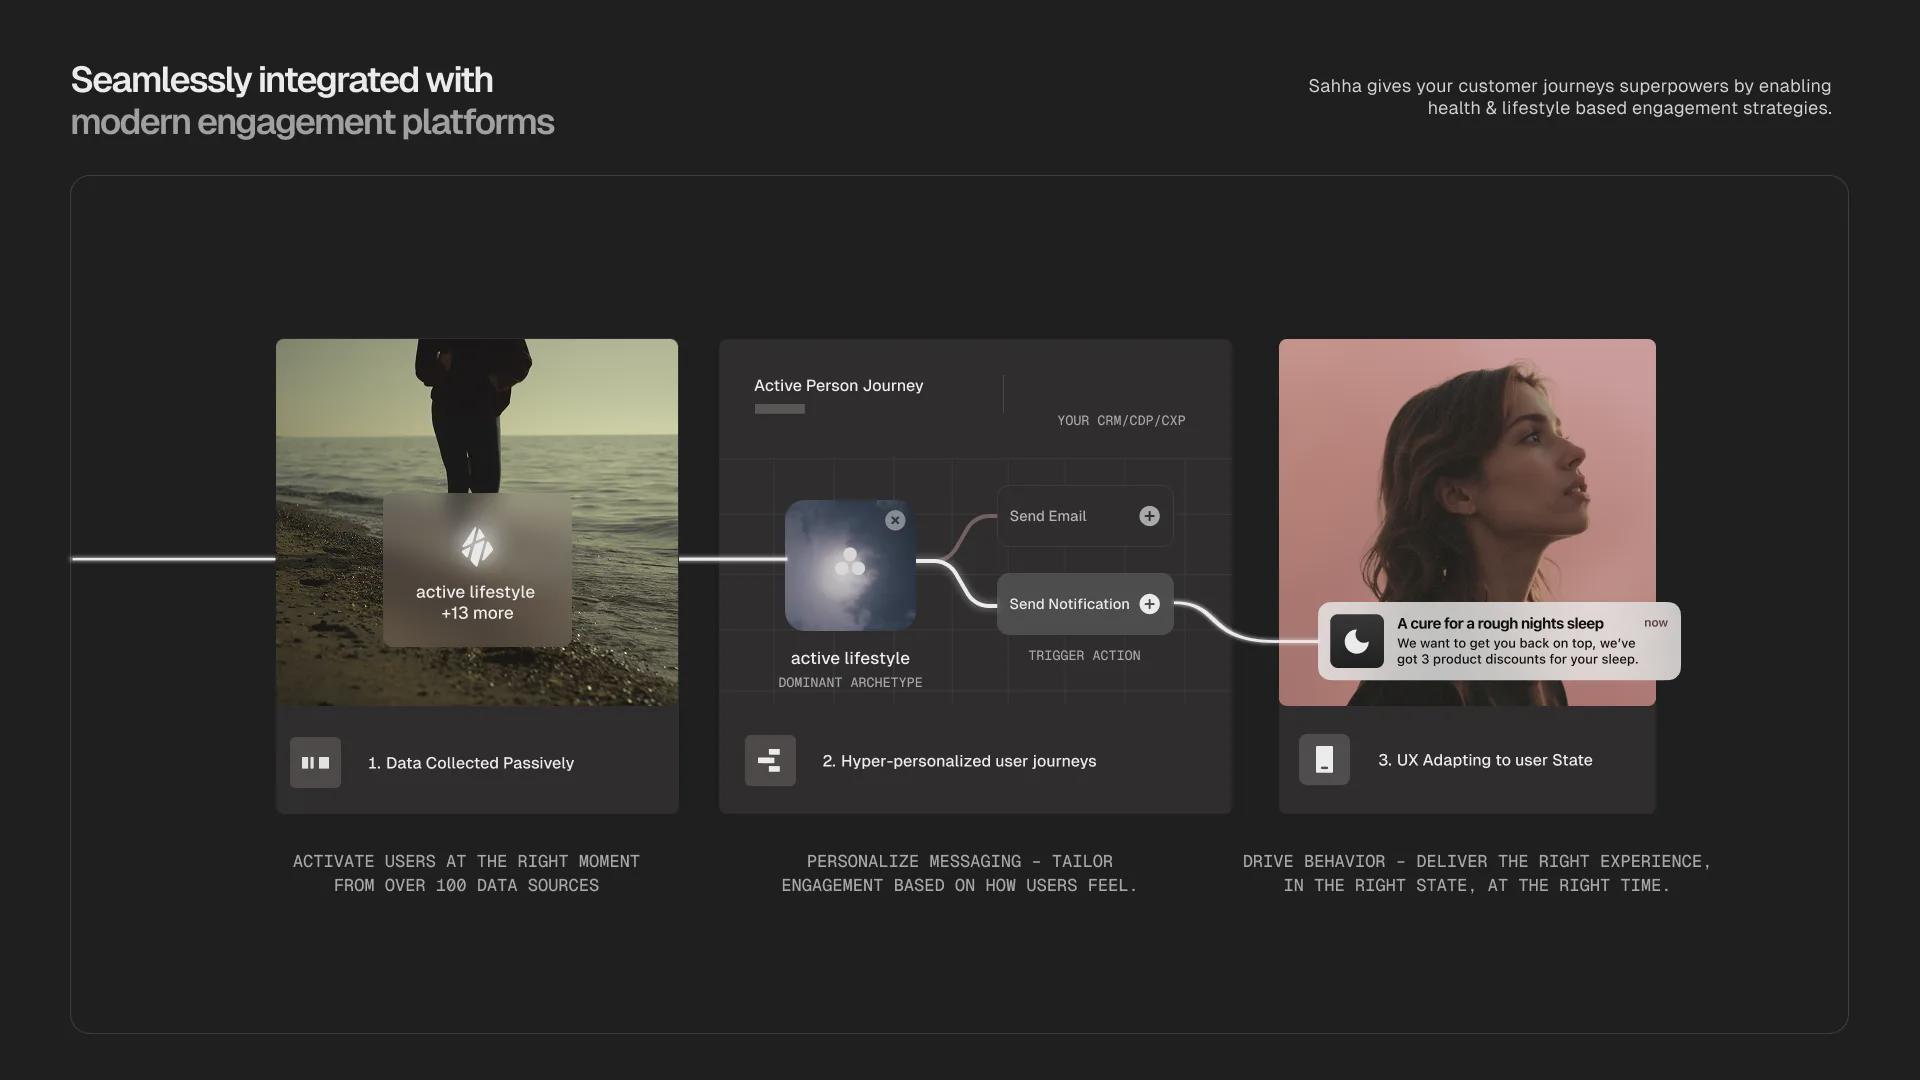
Task: Click the Data Collected Passively label
Action: 470,763
